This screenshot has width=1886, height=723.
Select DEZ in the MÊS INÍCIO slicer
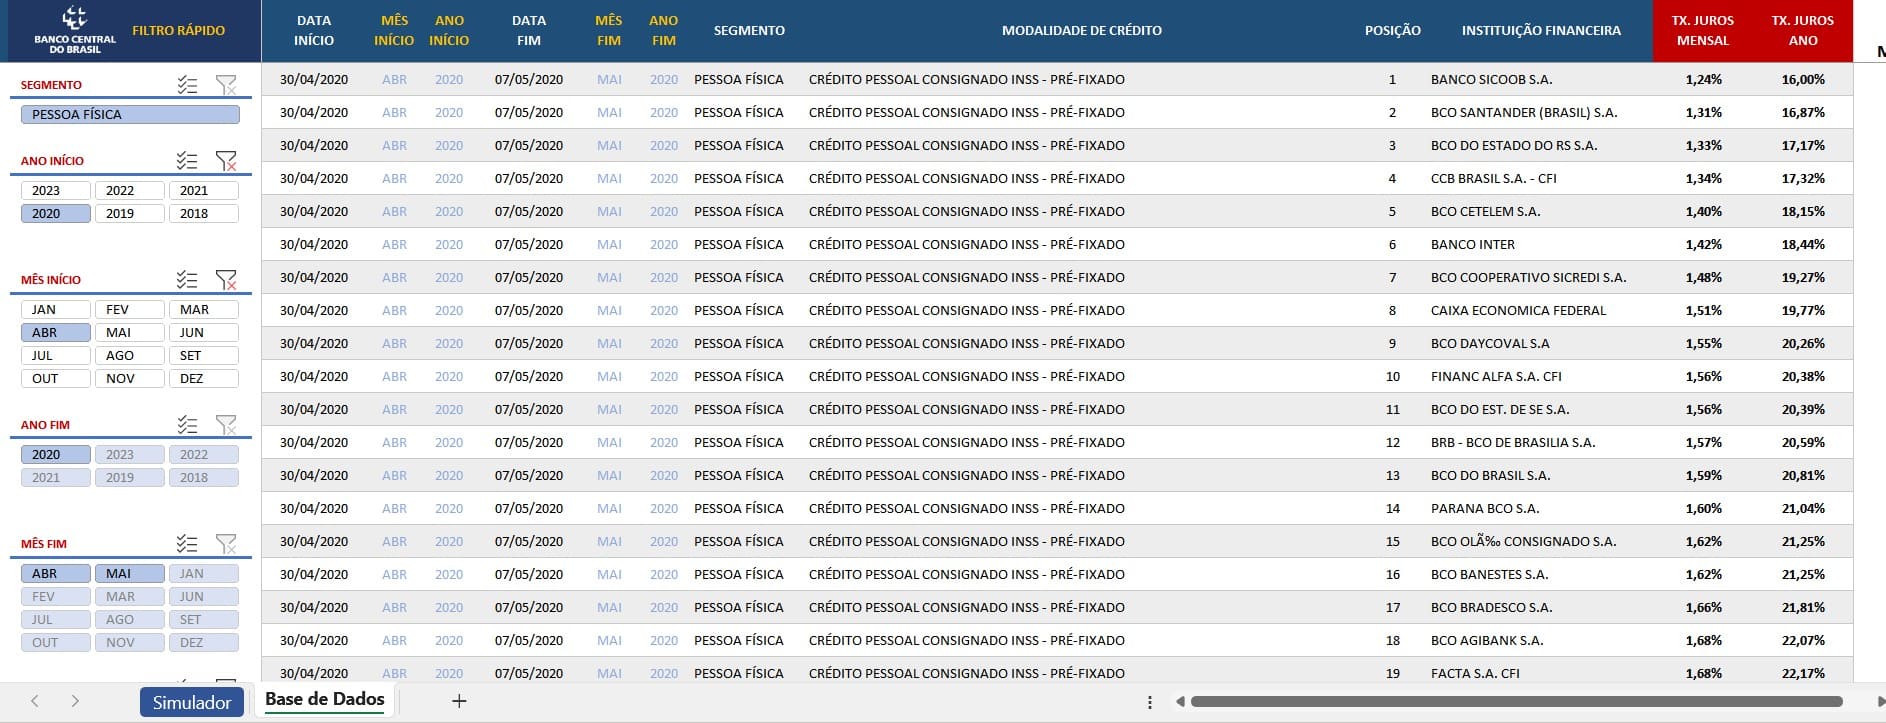pyautogui.click(x=204, y=378)
